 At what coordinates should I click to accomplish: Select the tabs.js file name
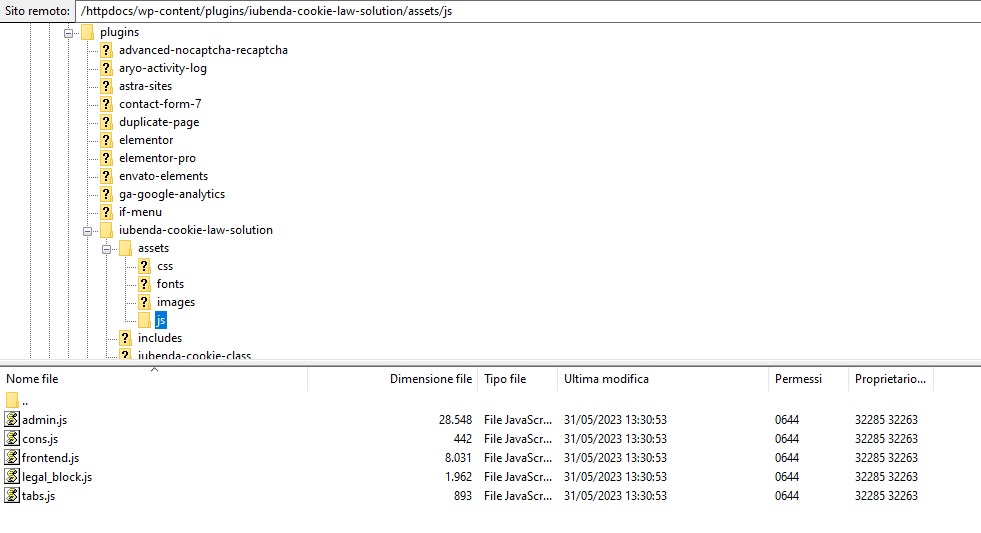38,496
